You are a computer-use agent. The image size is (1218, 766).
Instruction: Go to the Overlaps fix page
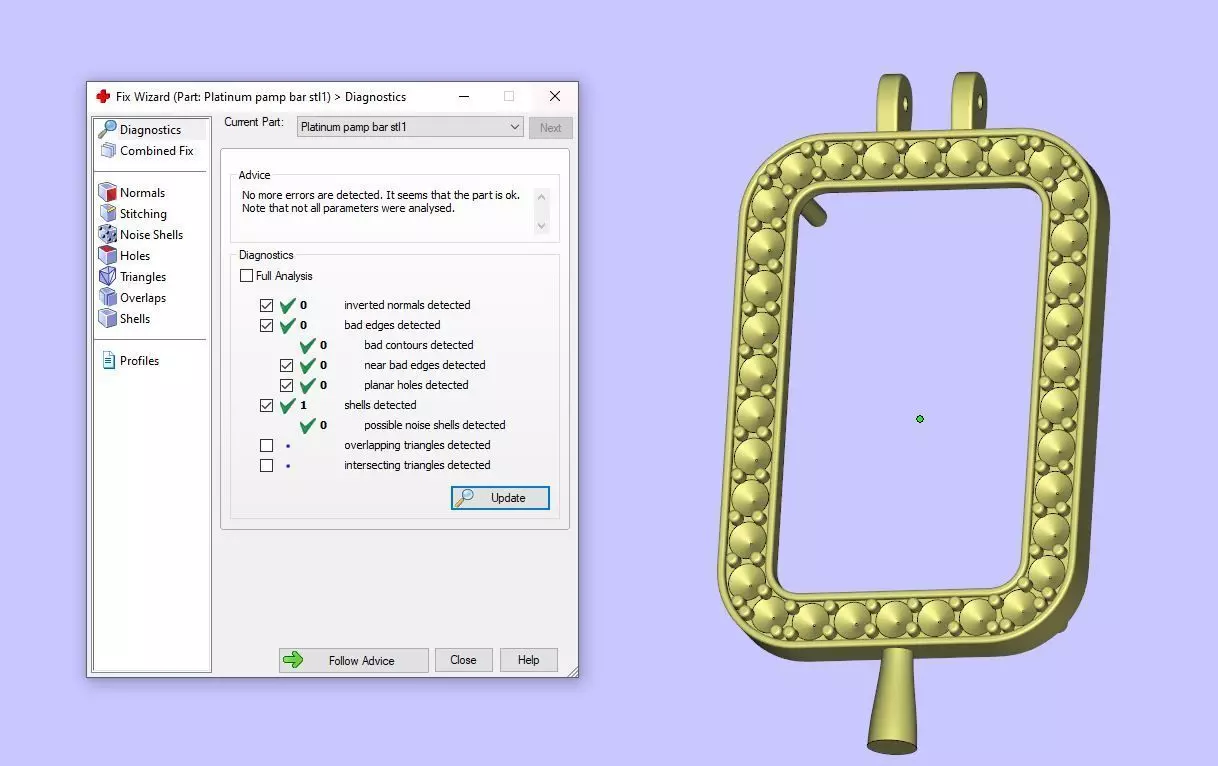point(132,297)
